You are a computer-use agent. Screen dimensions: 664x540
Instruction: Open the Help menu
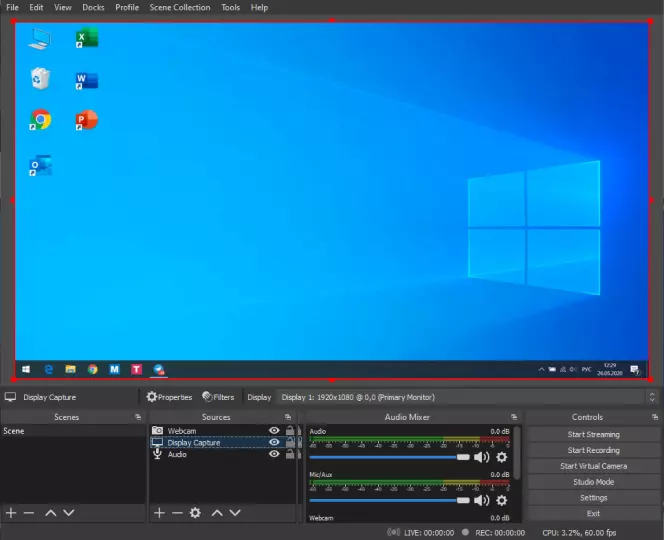259,7
